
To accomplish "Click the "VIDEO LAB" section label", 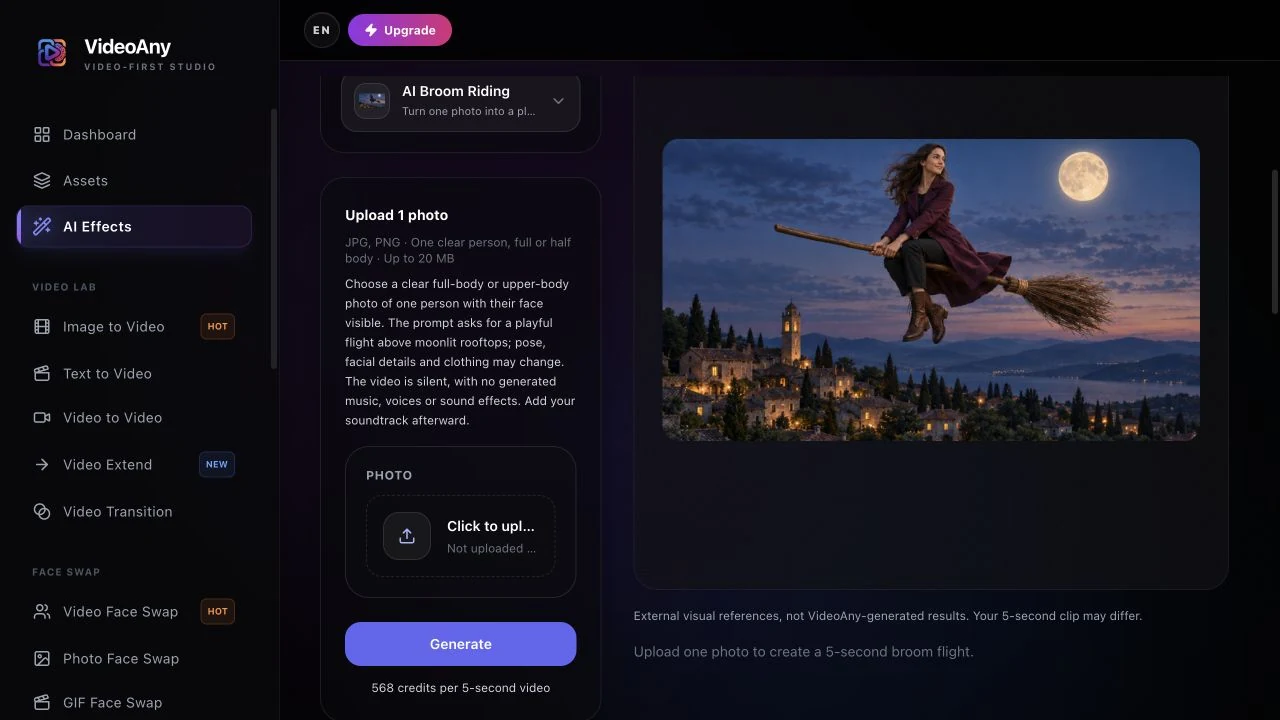I will coord(64,287).
